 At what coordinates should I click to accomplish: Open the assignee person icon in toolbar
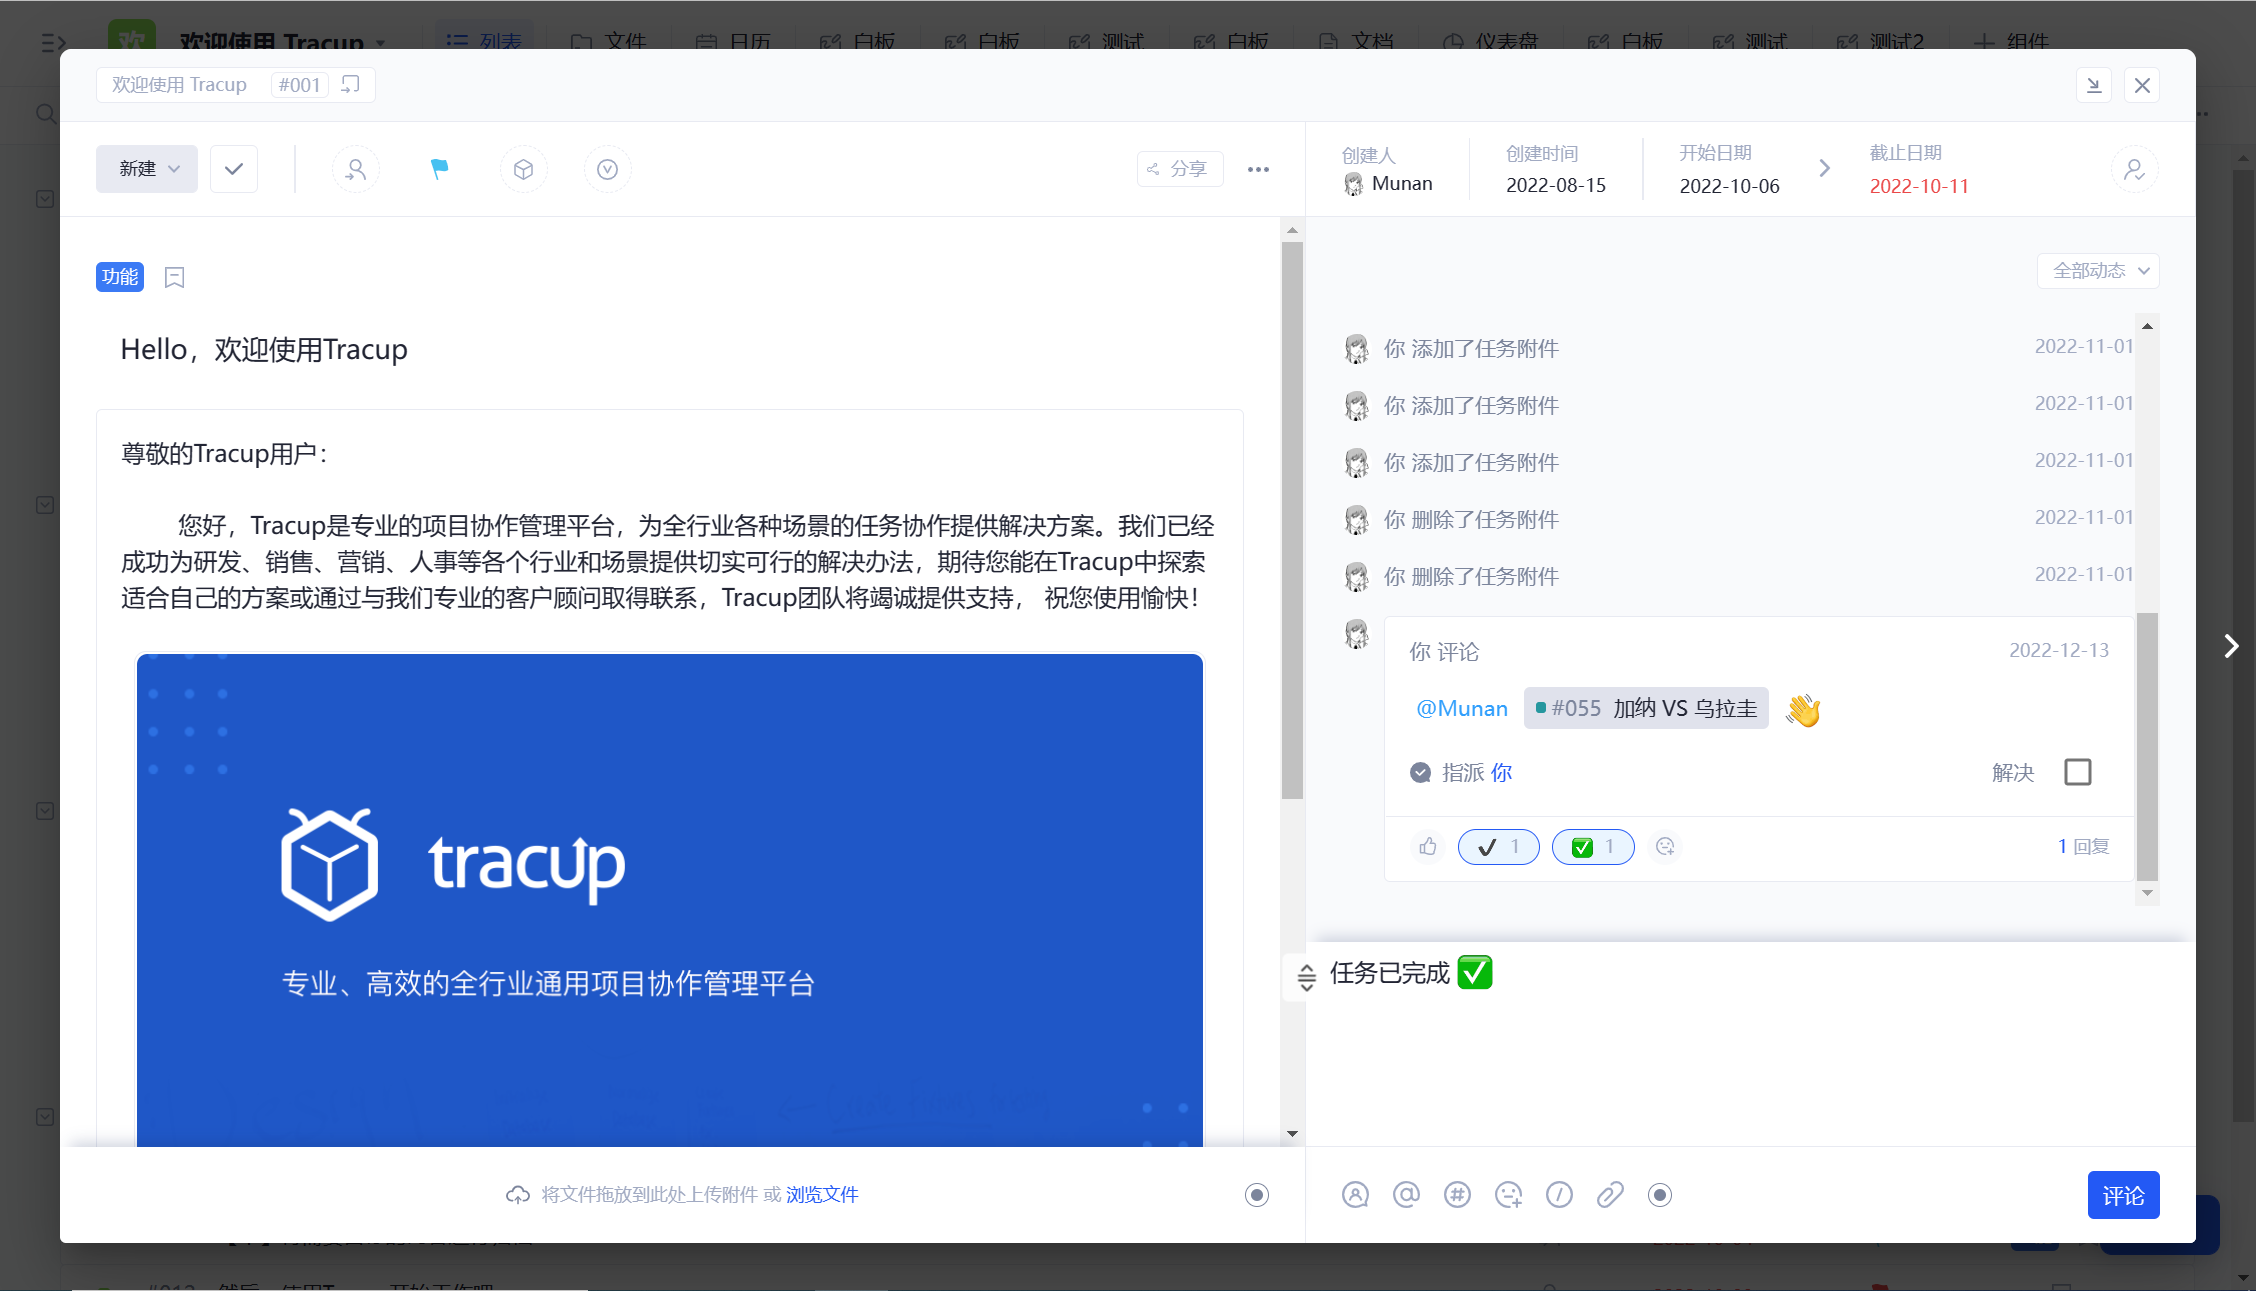point(356,169)
